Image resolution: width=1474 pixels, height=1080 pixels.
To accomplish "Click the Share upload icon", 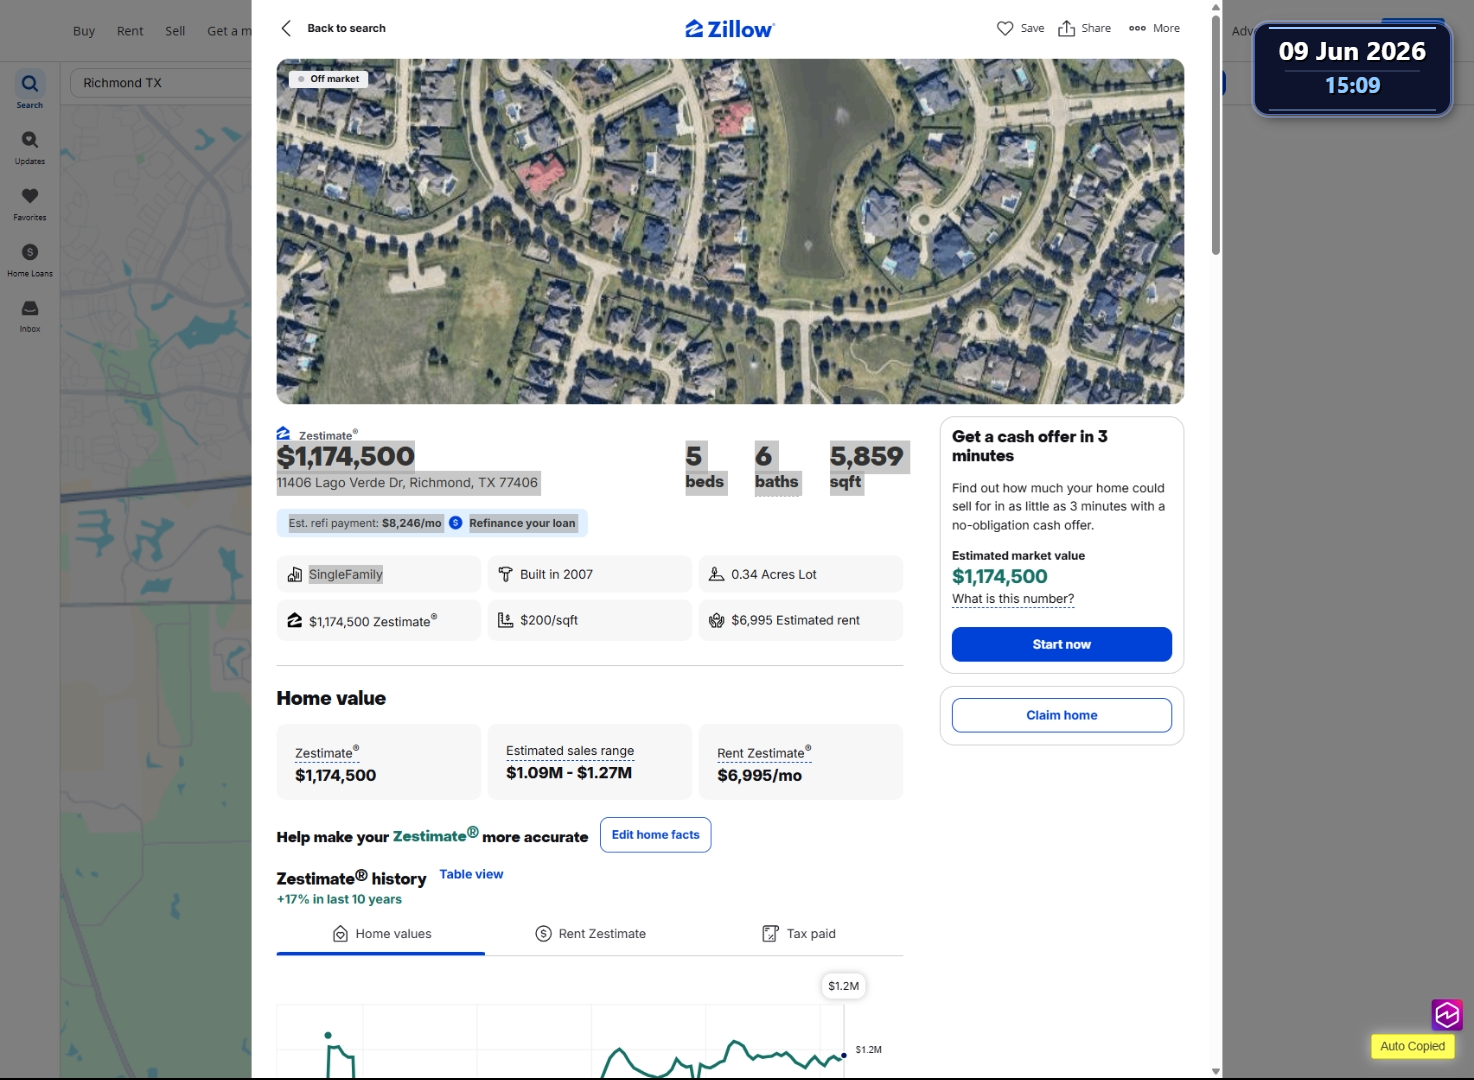I will click(x=1067, y=28).
